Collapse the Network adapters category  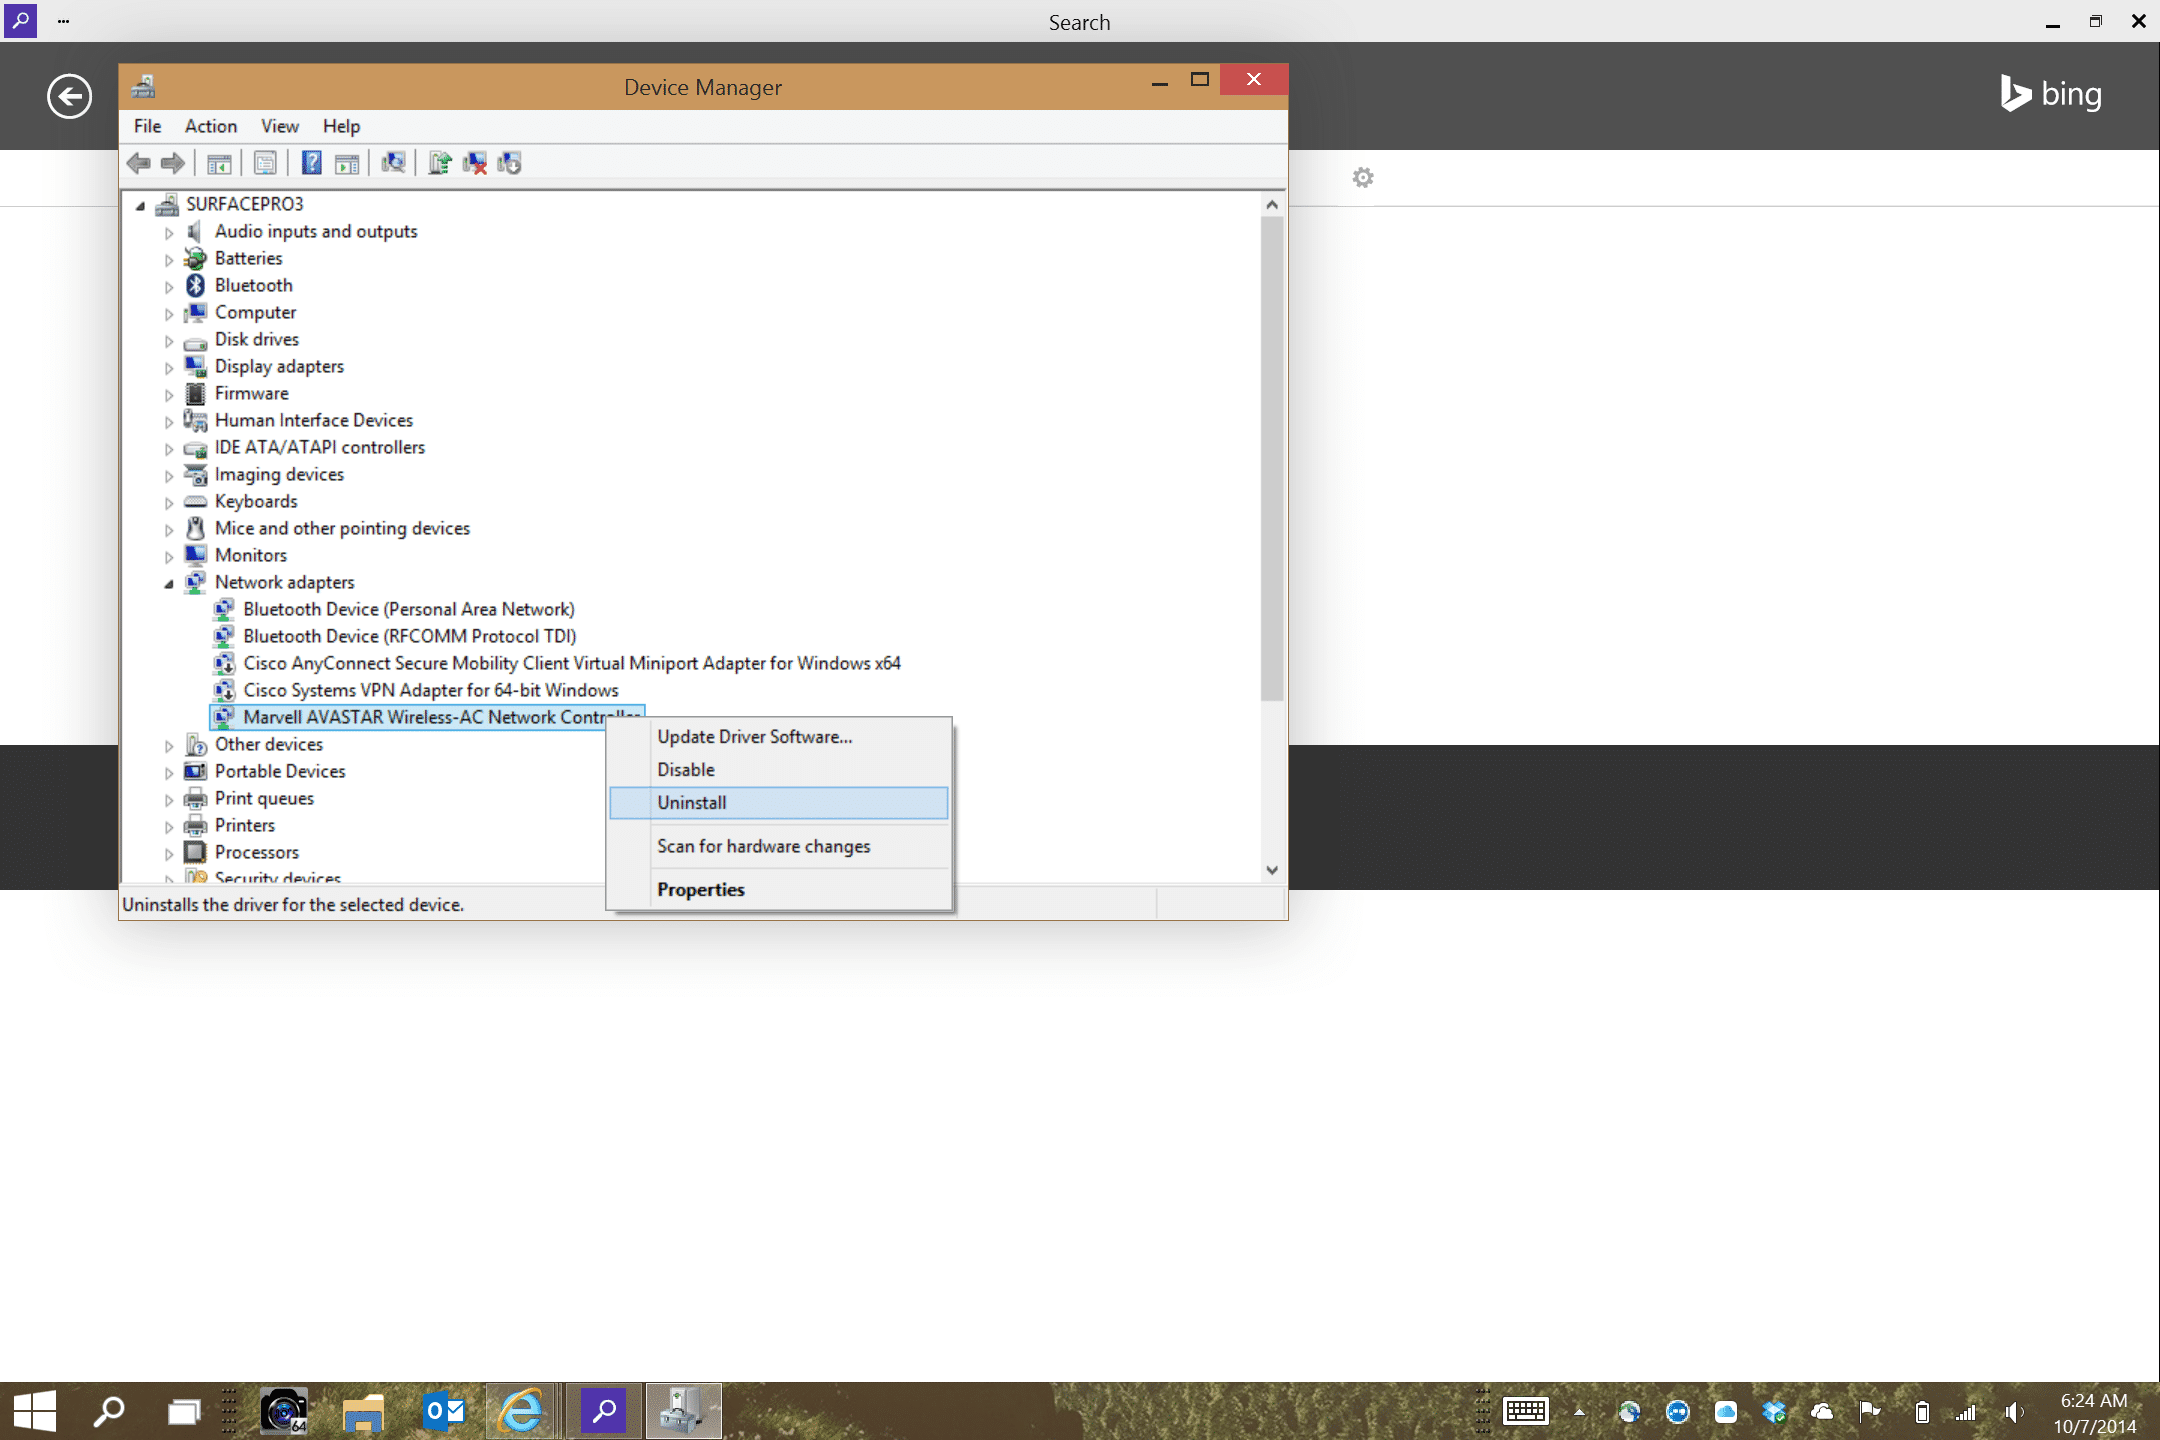click(x=169, y=583)
